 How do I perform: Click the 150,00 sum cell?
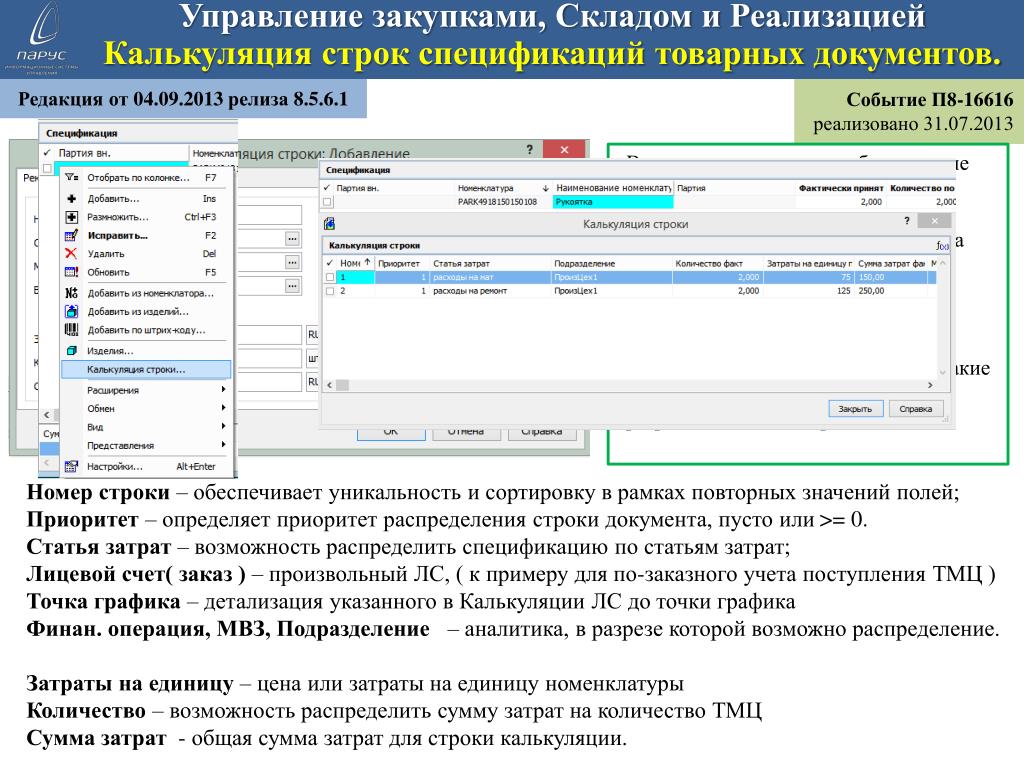(891, 278)
